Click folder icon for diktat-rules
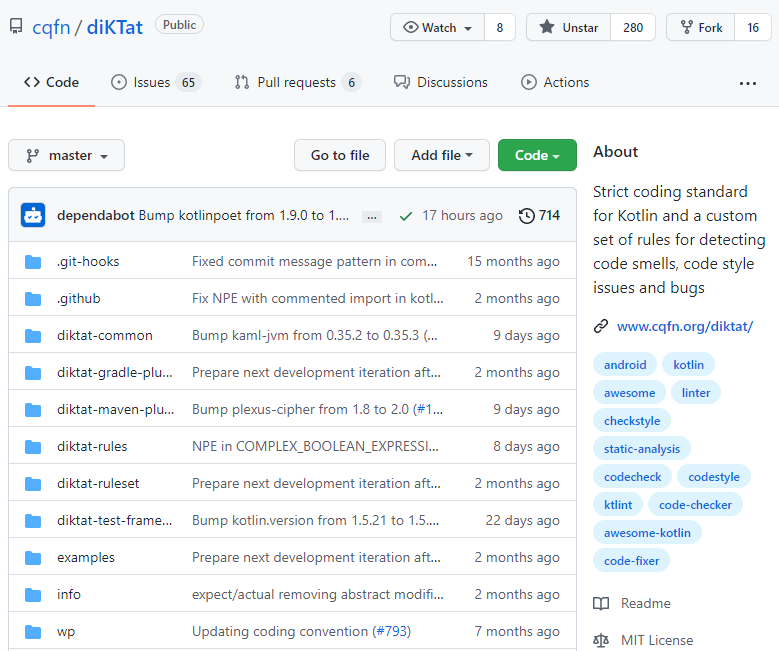This screenshot has width=779, height=651. coord(33,447)
